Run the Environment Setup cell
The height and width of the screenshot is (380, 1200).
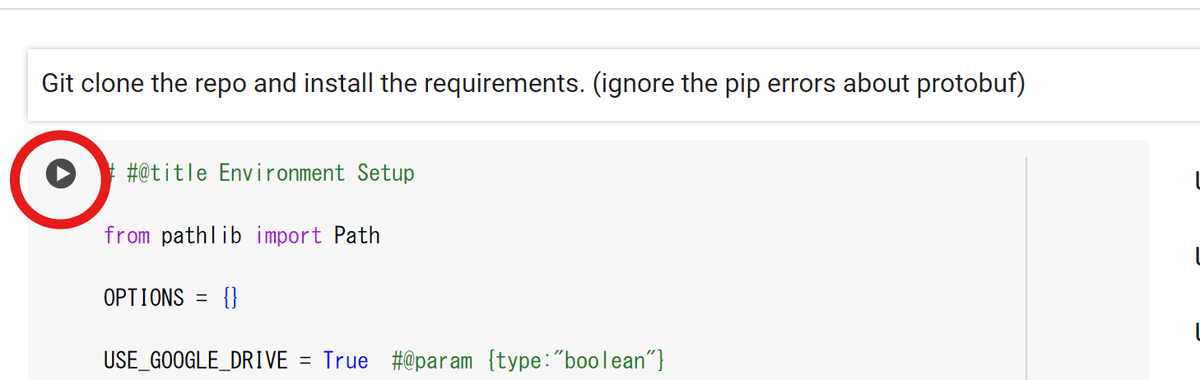61,173
